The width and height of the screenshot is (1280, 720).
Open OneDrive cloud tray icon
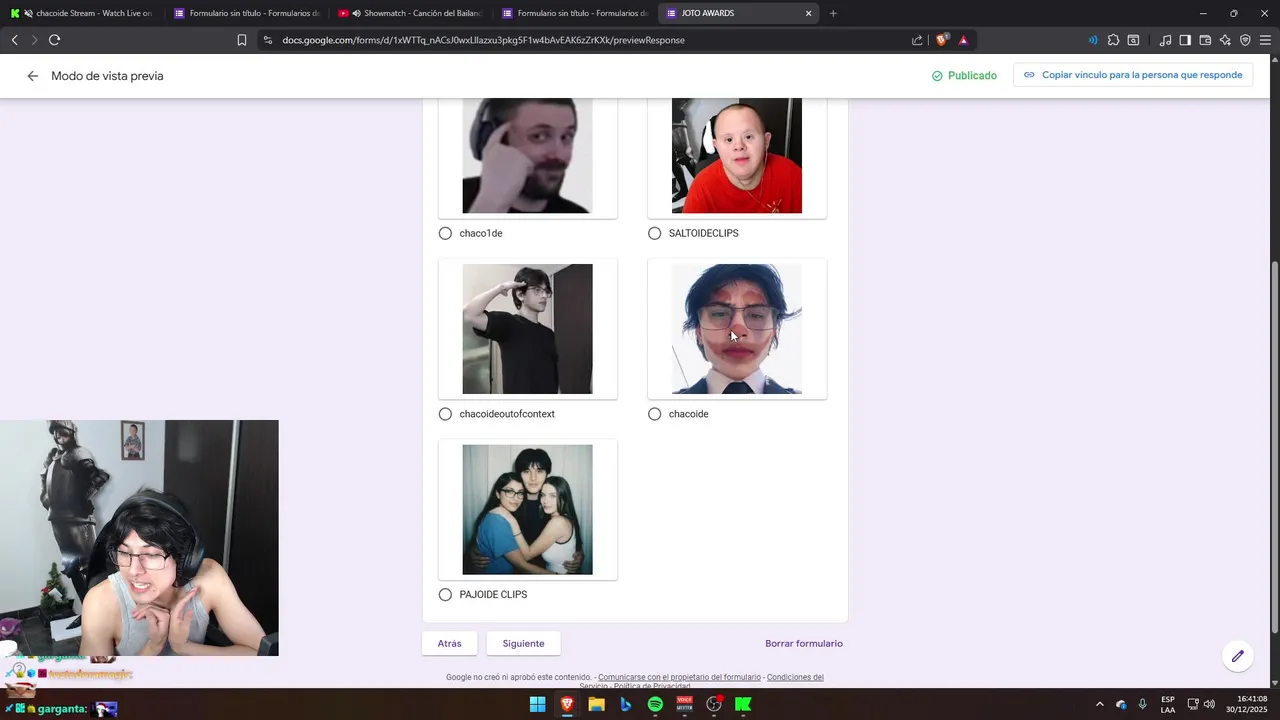tap(1121, 704)
